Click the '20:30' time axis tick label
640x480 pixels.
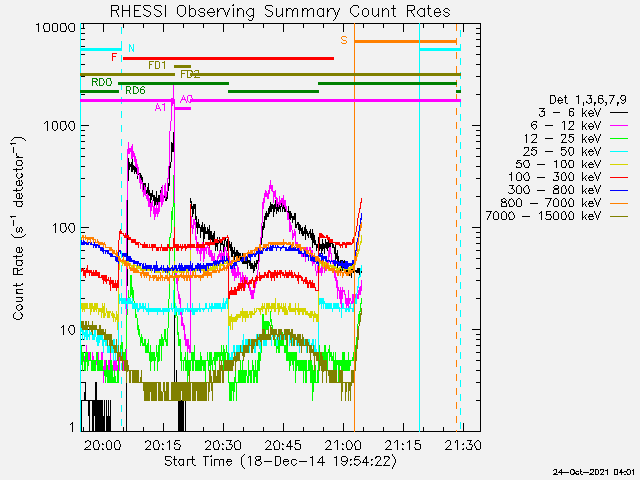pos(223,445)
